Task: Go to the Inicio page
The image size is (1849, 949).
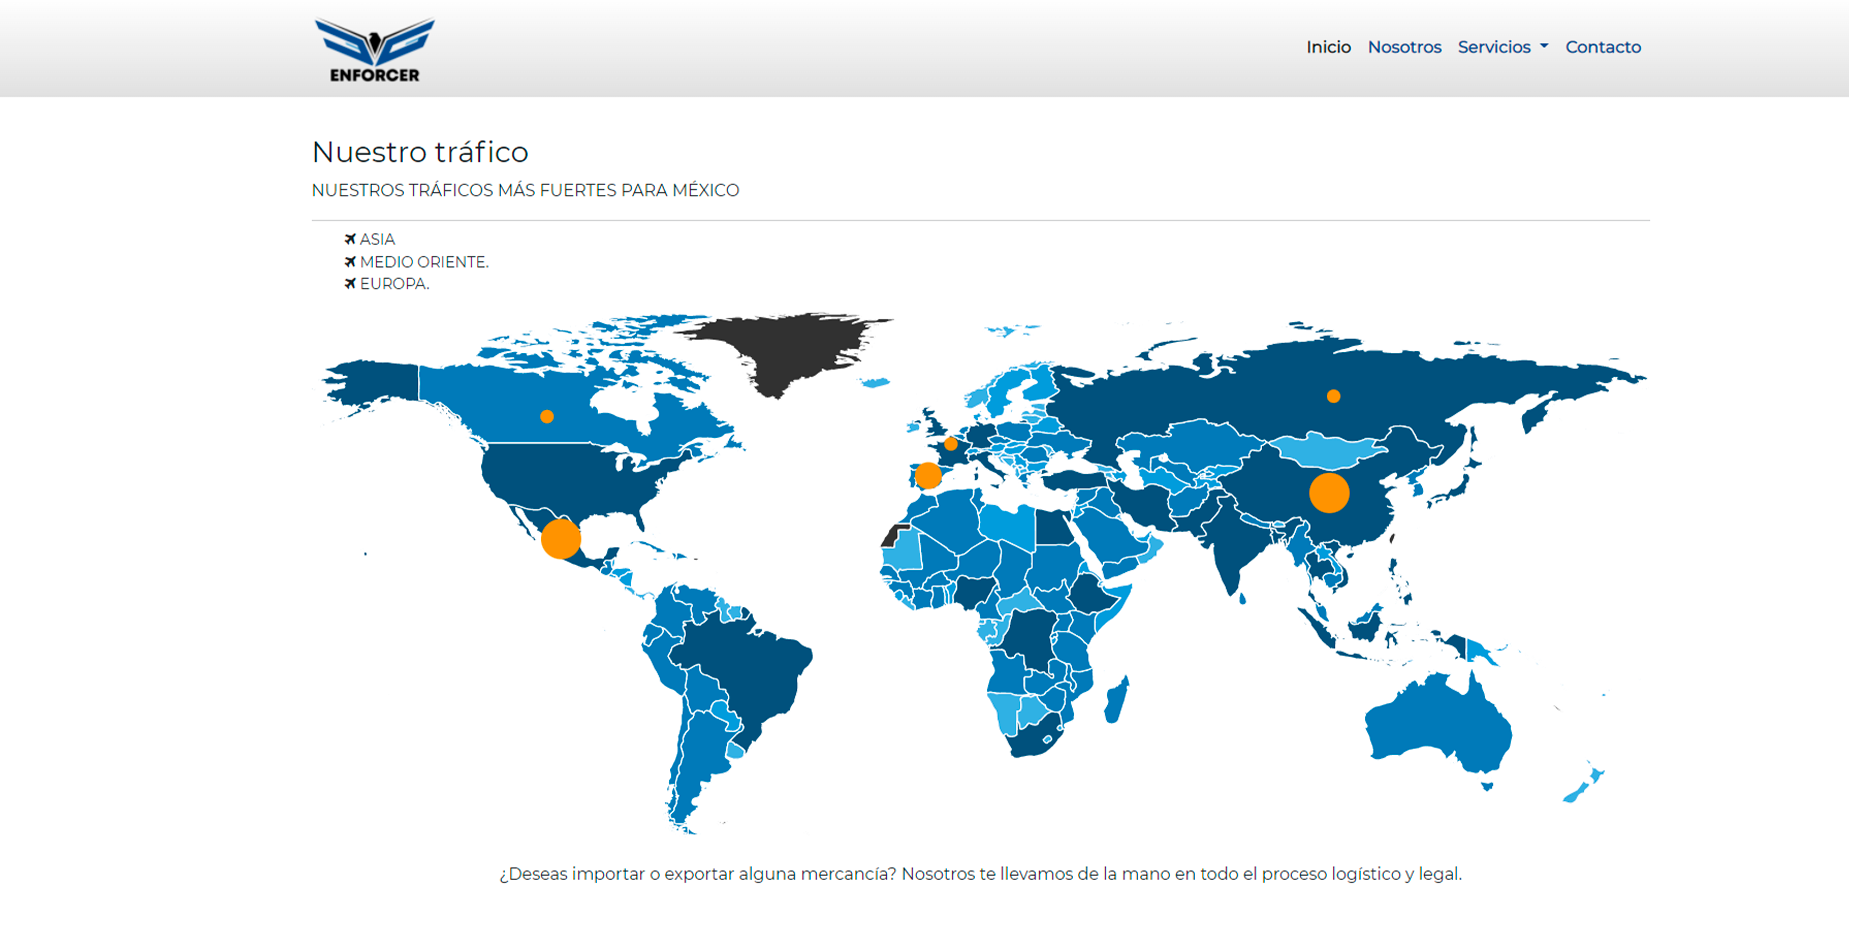Action: coord(1328,47)
